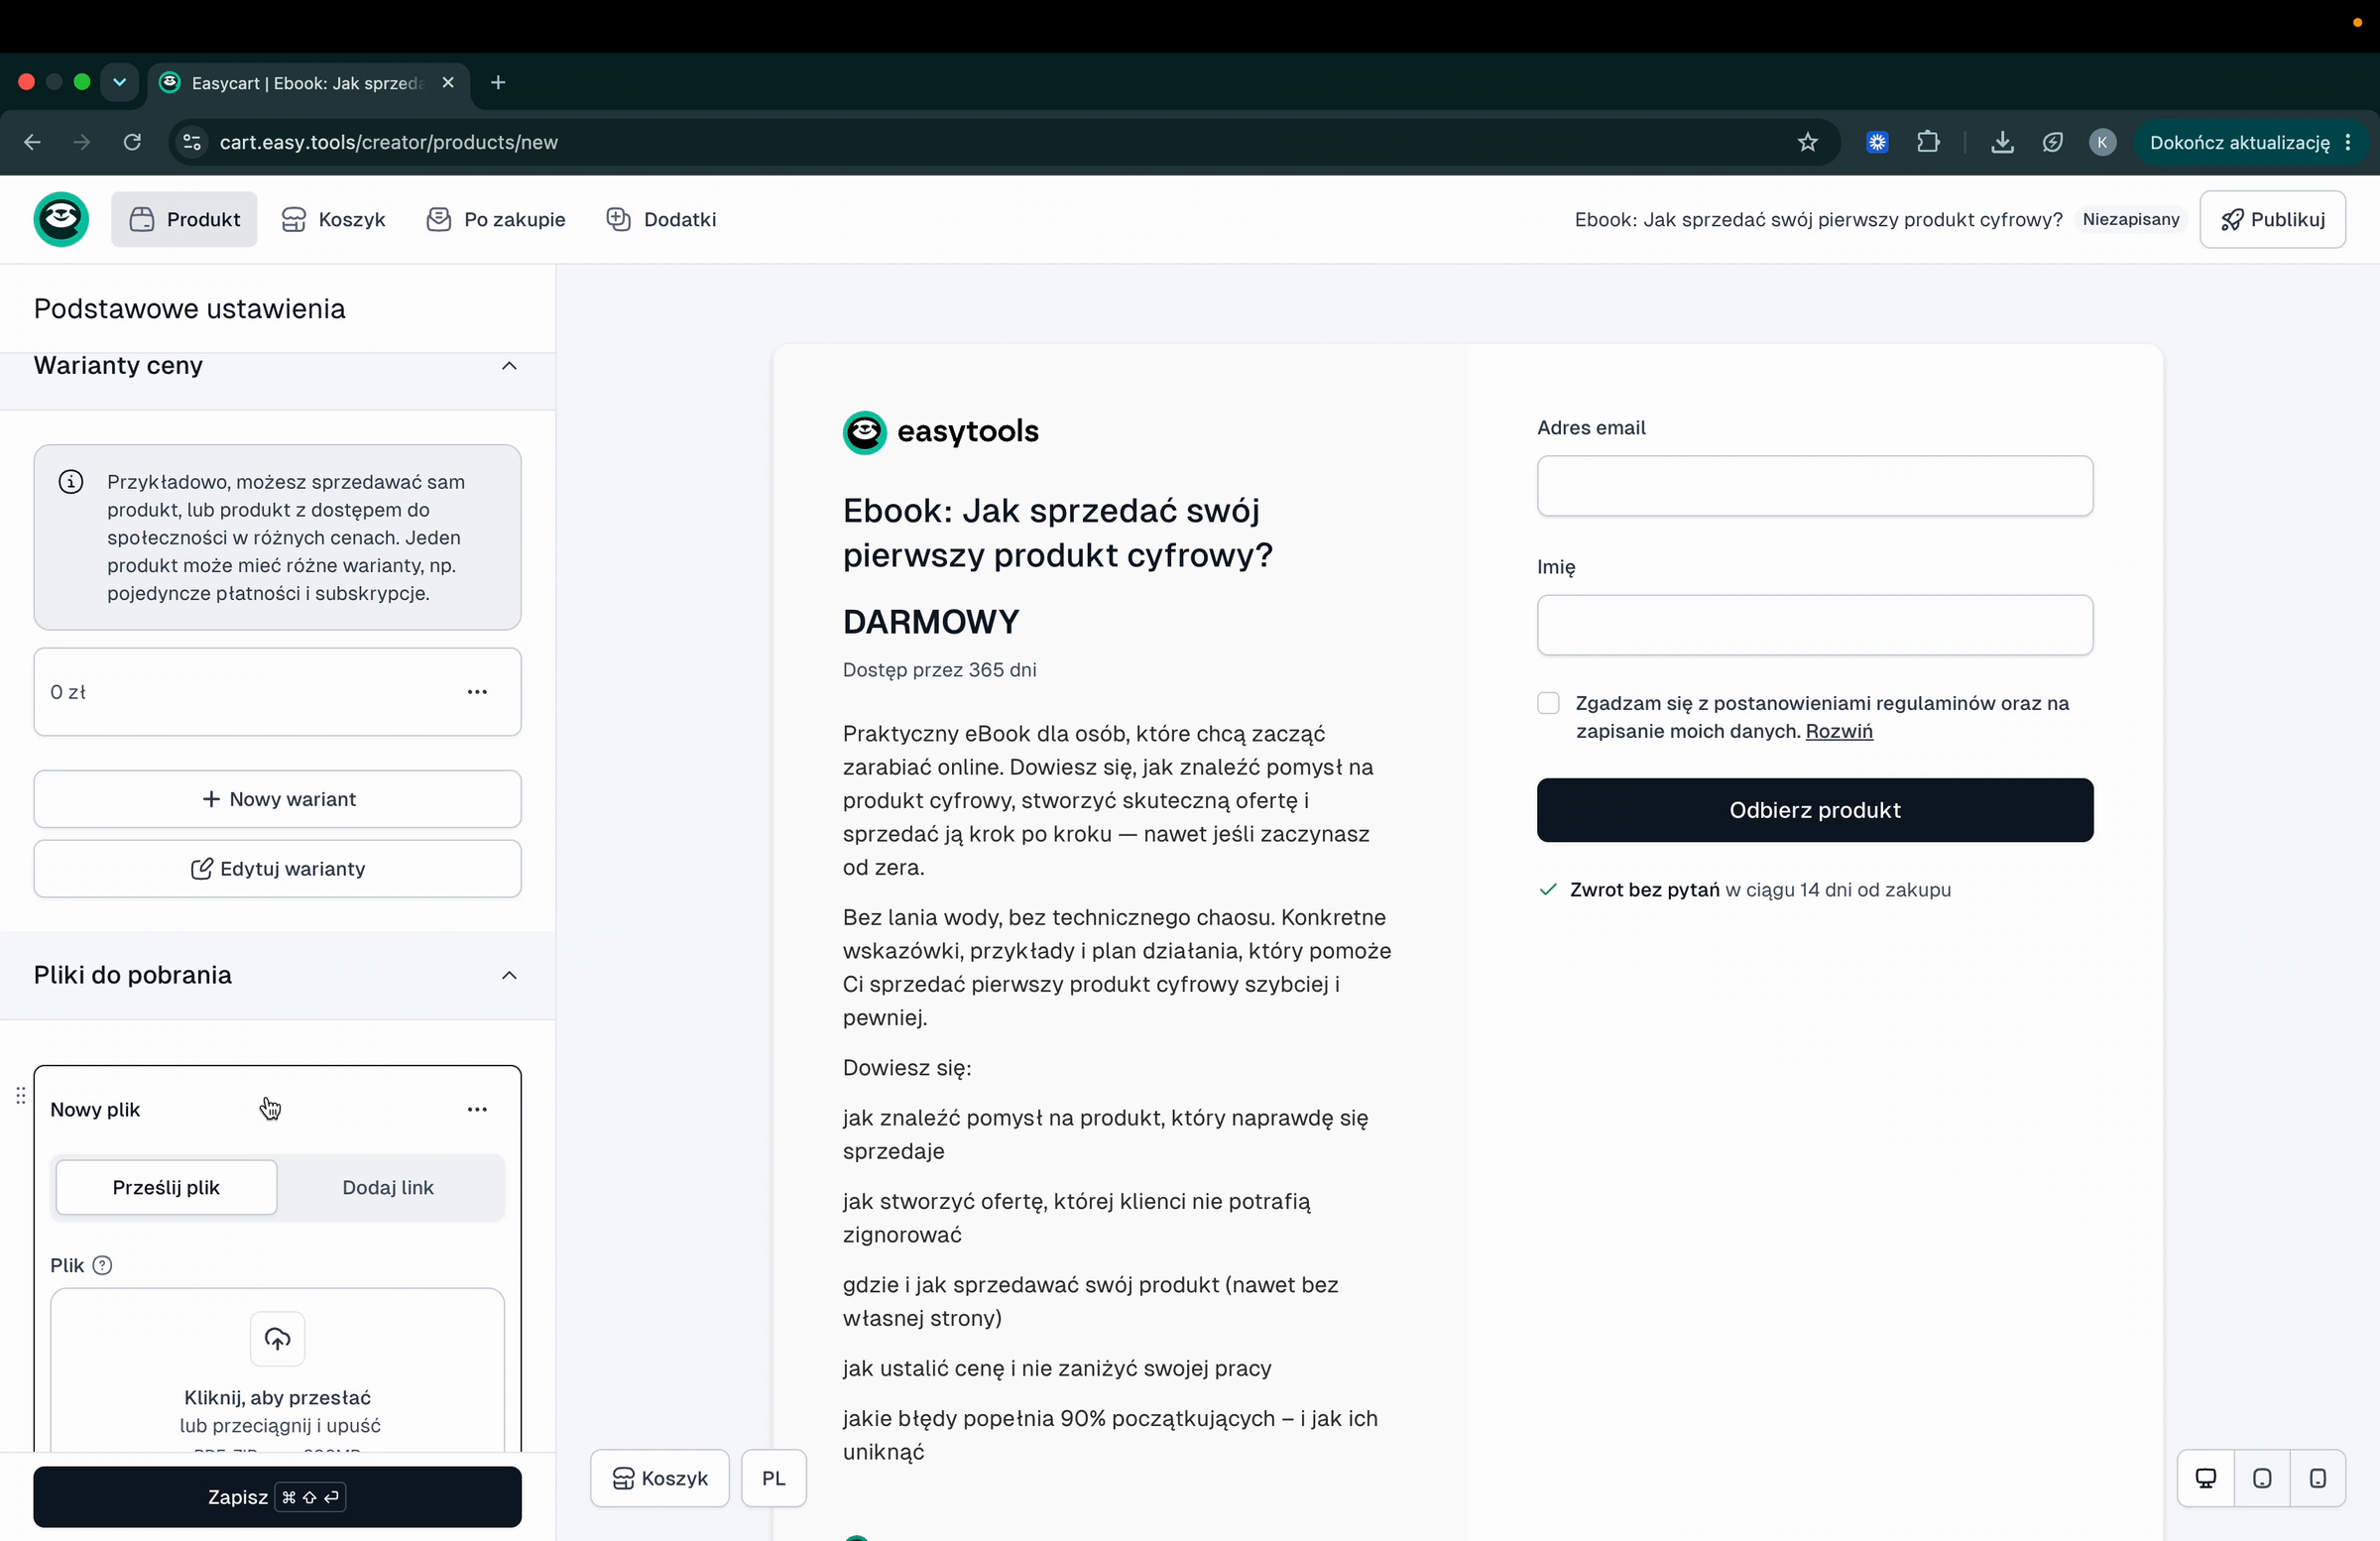
Task: Open the PL language selector
Action: coord(773,1478)
